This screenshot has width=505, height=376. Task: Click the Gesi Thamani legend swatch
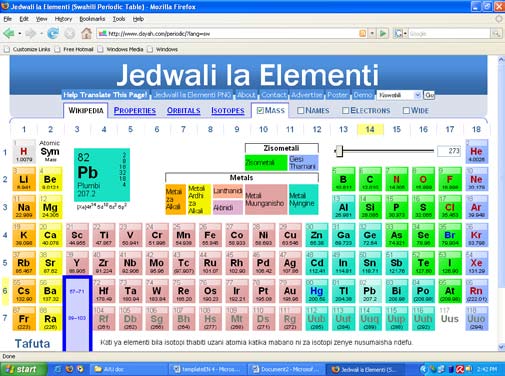point(303,162)
